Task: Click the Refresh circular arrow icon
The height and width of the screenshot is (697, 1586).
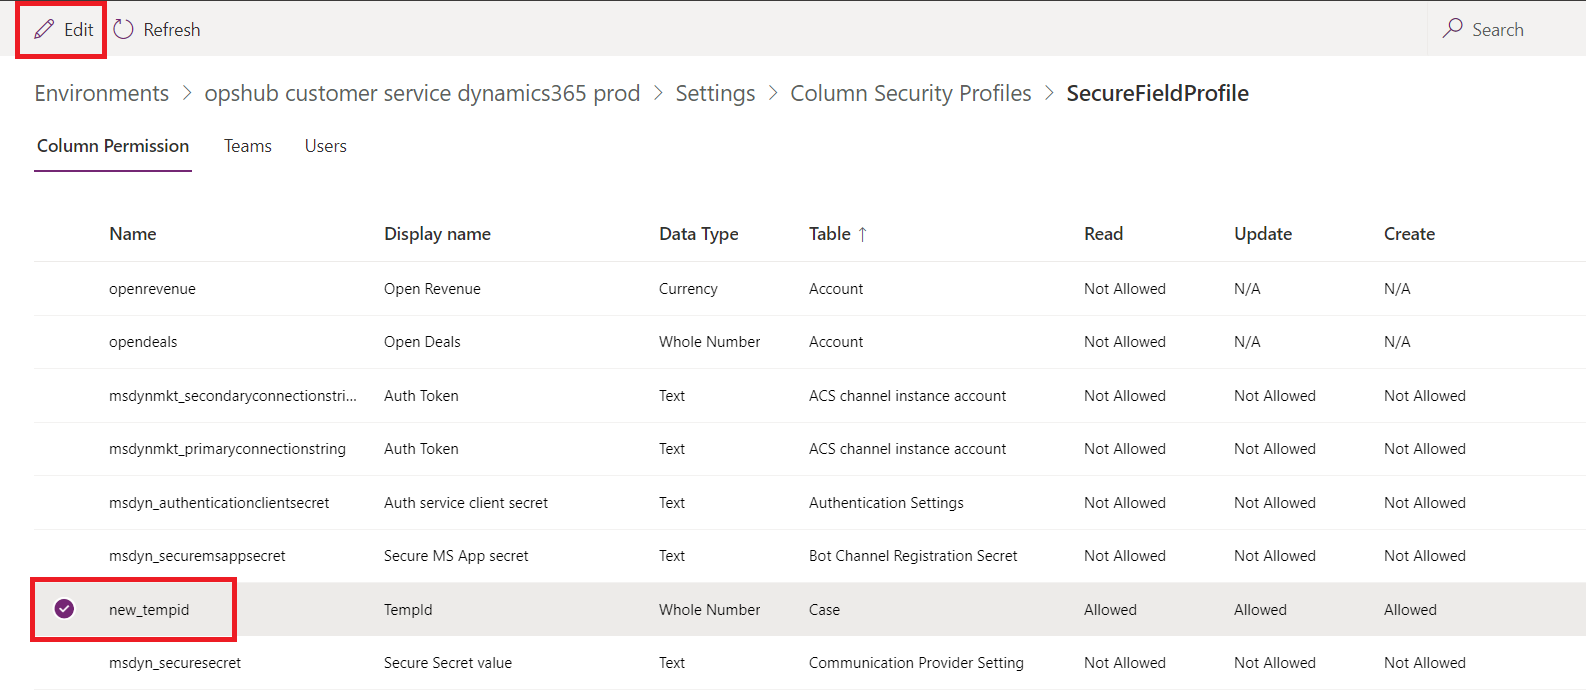Action: pos(124,30)
